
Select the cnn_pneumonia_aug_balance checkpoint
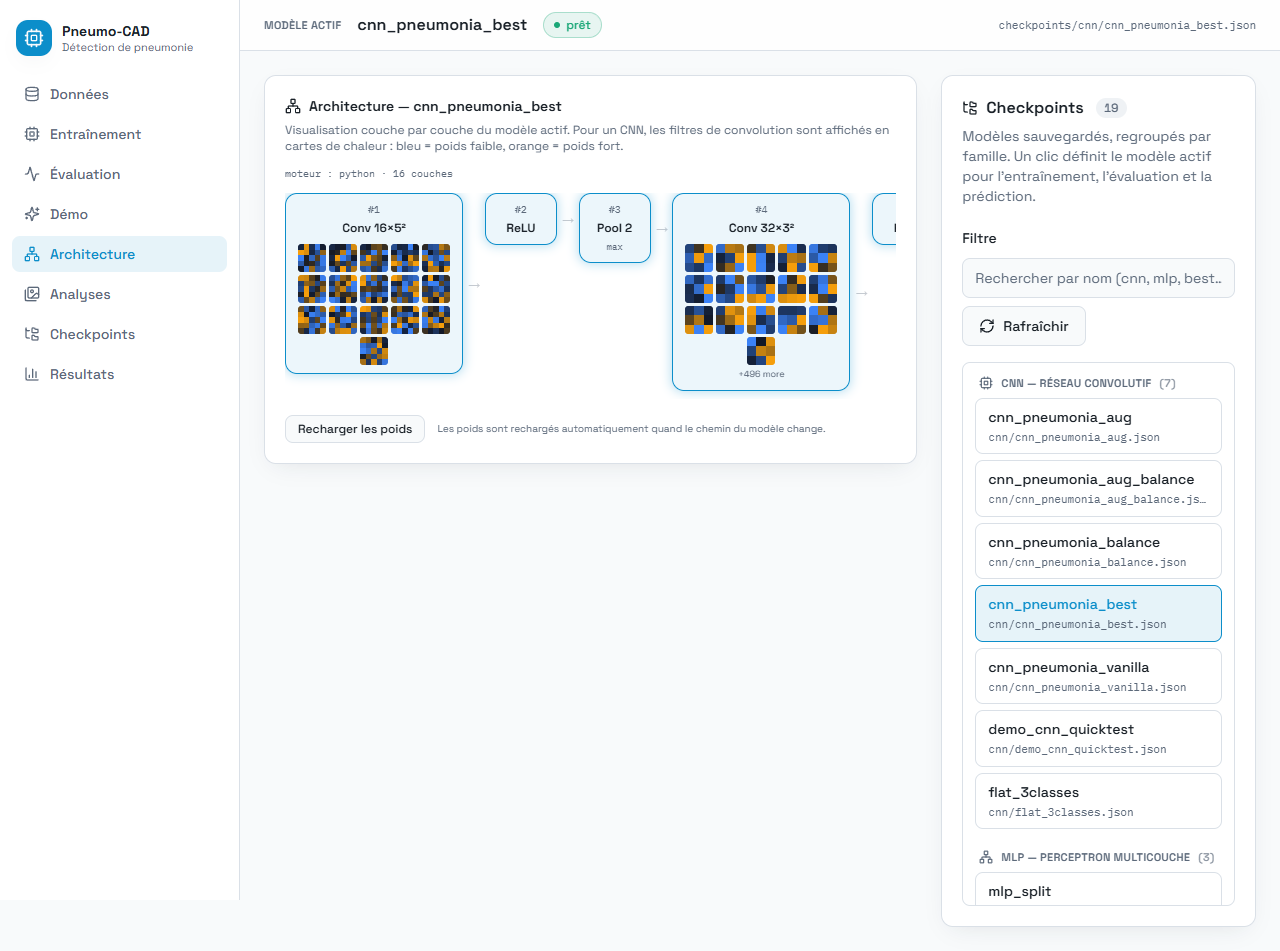[1098, 488]
